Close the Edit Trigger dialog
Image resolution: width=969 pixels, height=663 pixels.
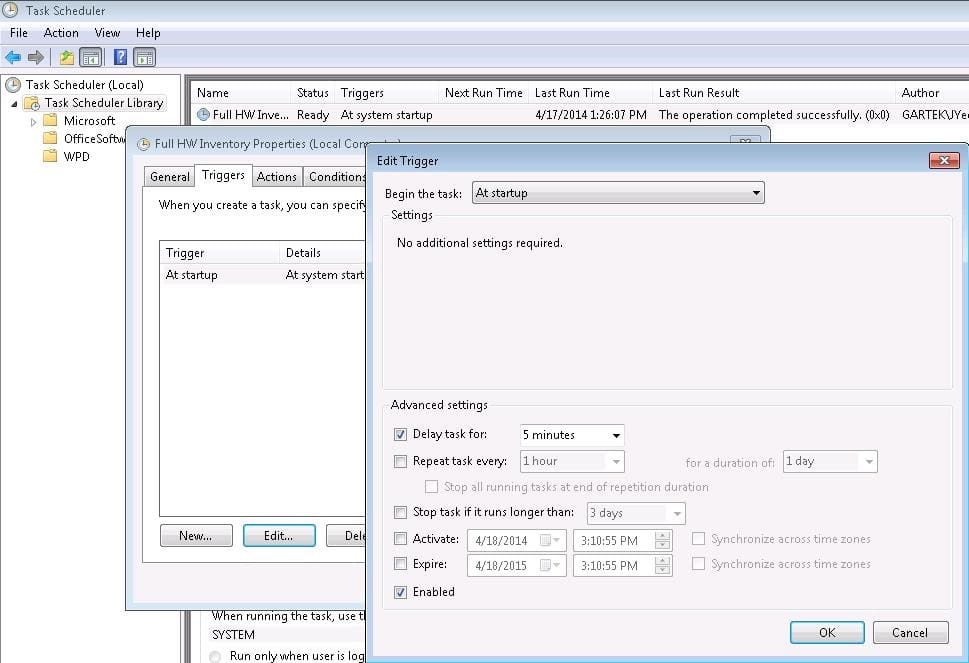(x=944, y=161)
